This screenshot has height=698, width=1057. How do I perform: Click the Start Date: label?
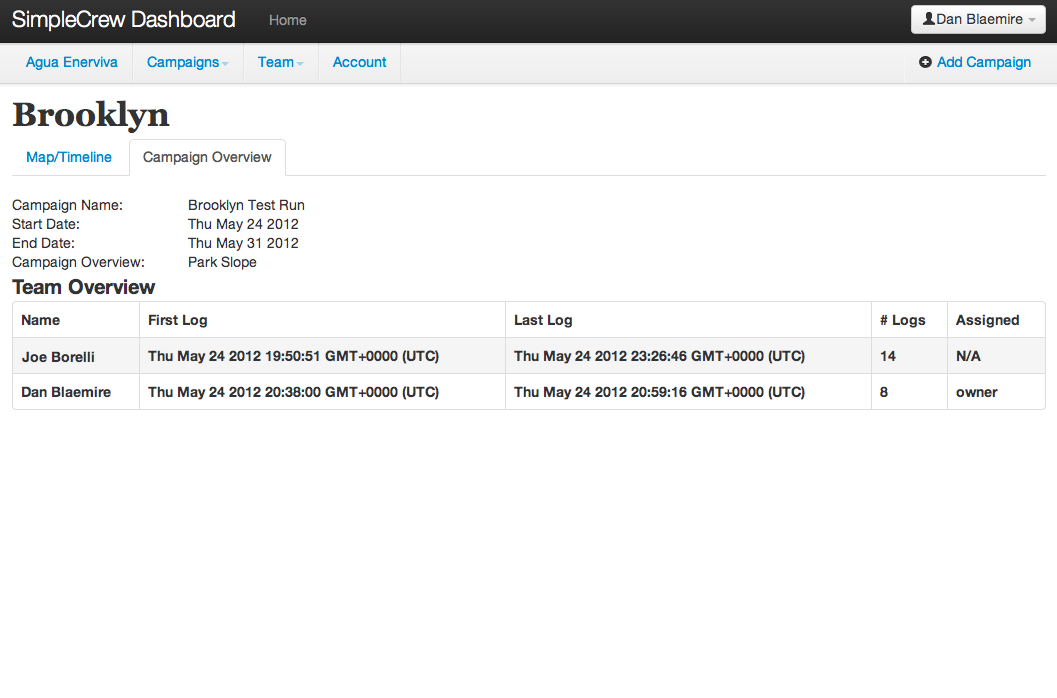point(46,224)
